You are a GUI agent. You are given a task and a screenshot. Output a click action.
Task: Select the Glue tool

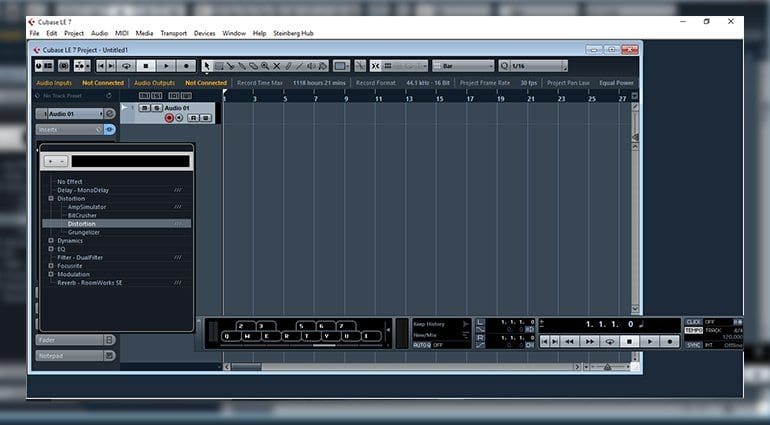242,66
